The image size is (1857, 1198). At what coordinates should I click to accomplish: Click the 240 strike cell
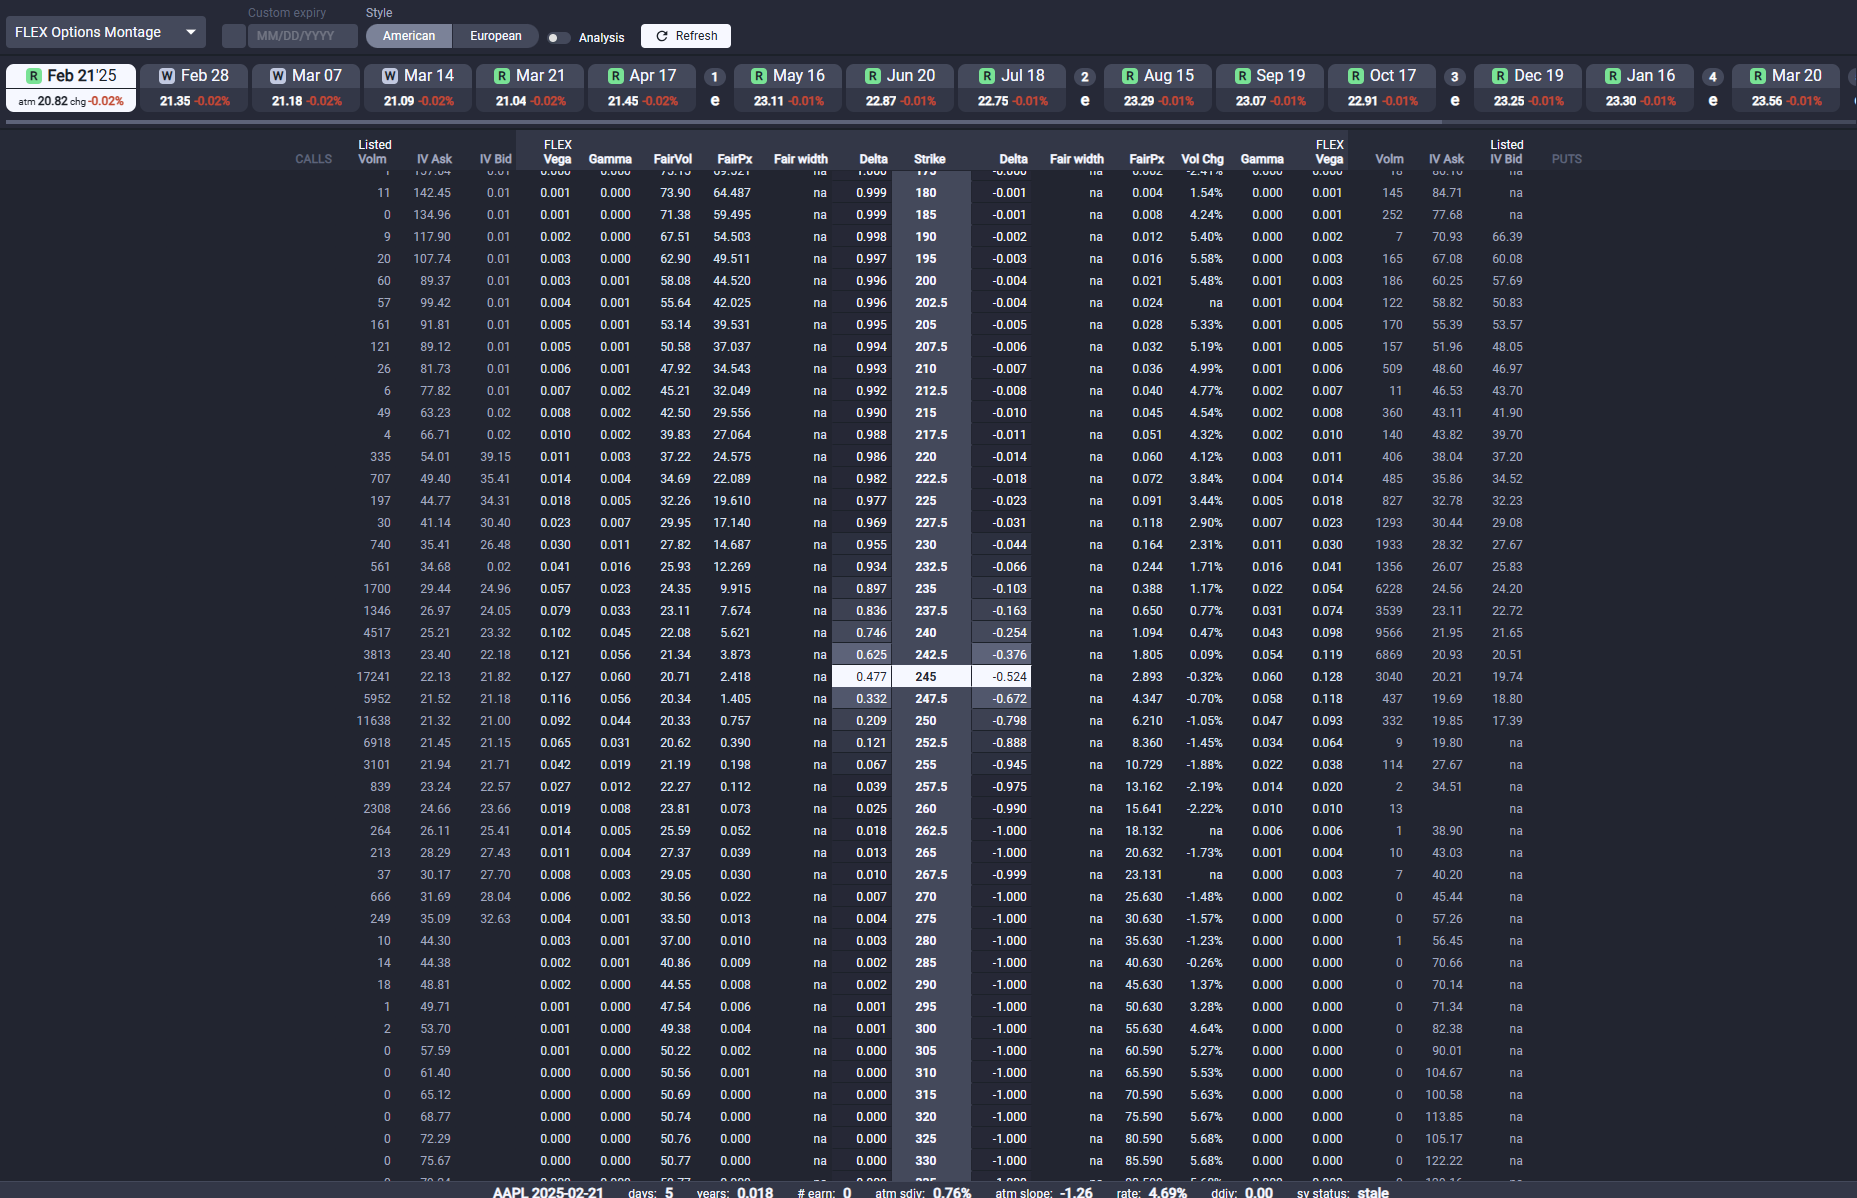pyautogui.click(x=931, y=633)
